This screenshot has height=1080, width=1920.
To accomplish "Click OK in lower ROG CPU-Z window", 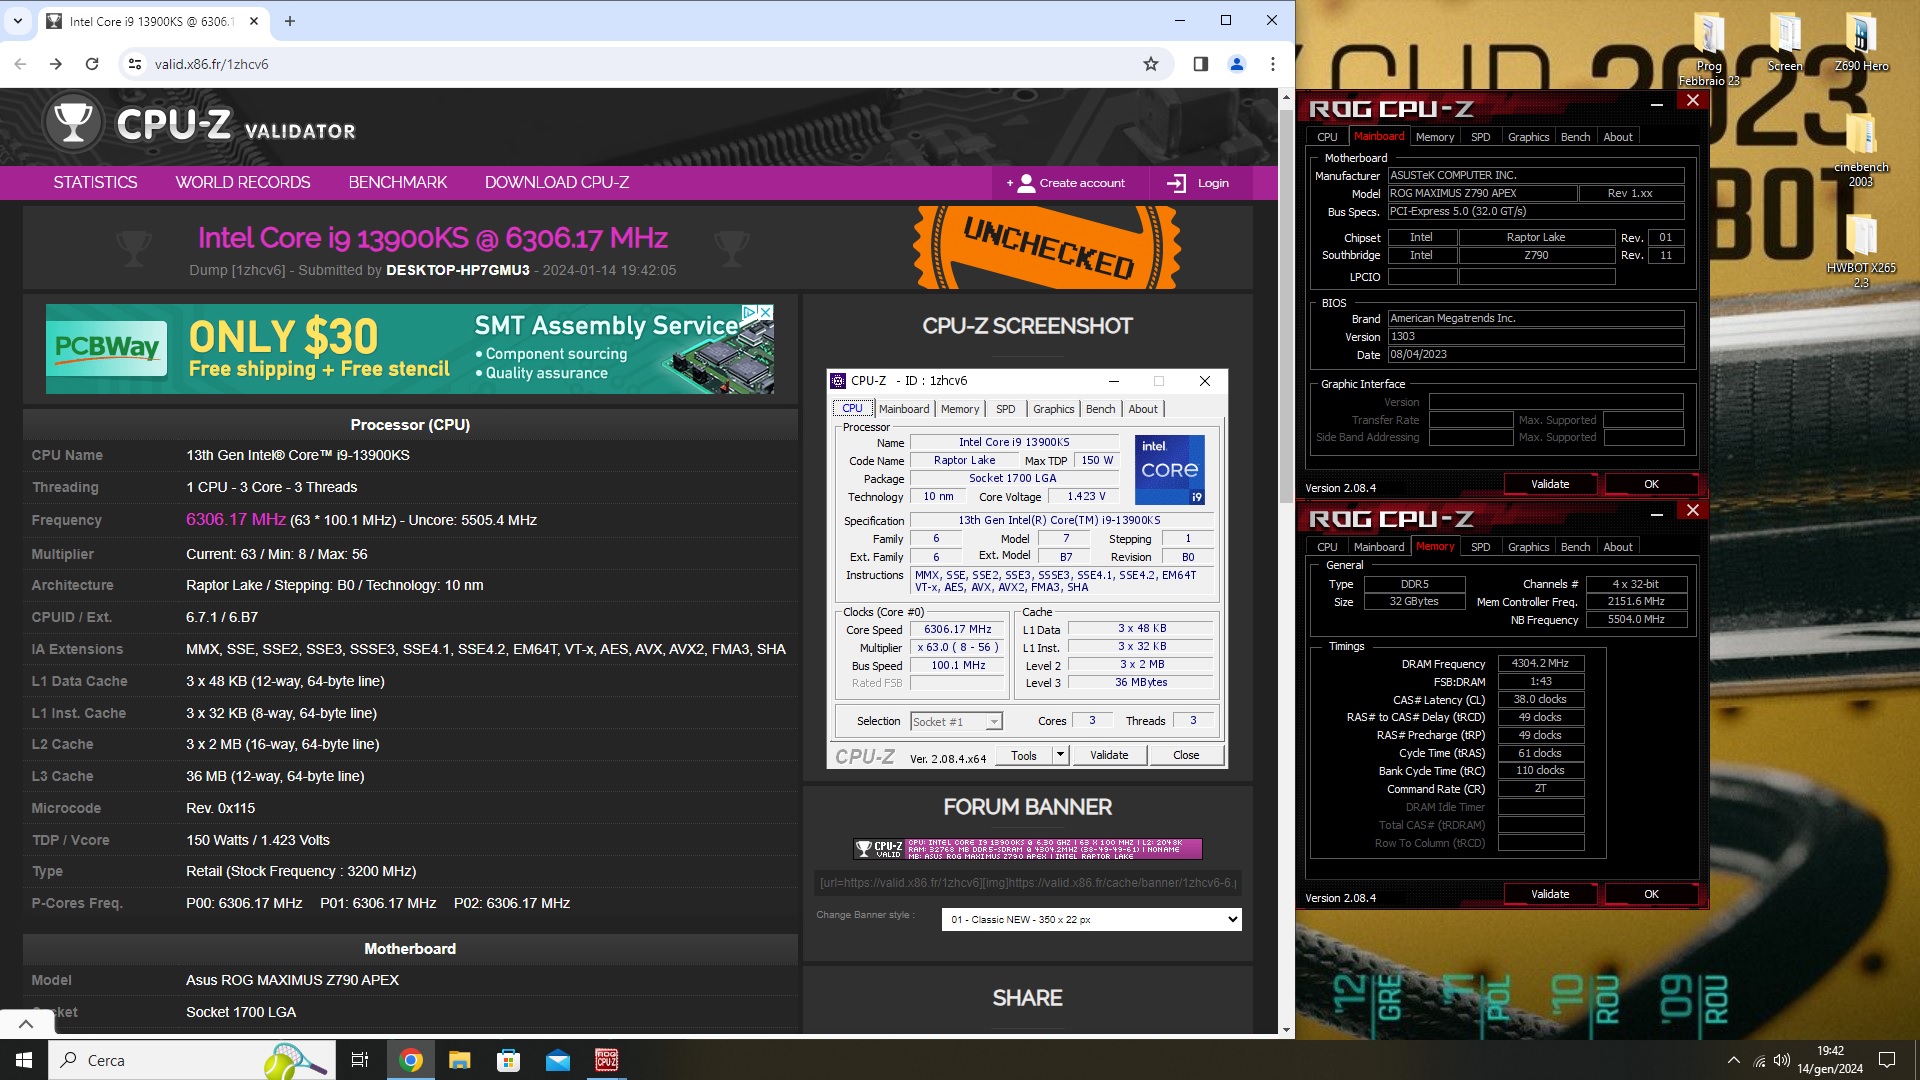I will point(1651,894).
